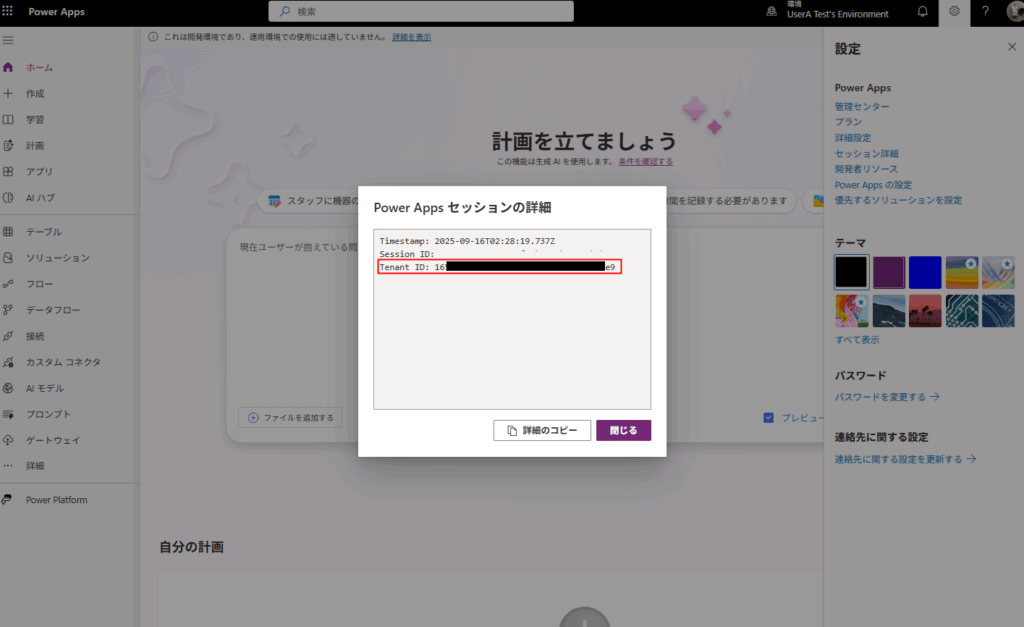
Task: Click the AI モデル icon
Action: click(8, 388)
